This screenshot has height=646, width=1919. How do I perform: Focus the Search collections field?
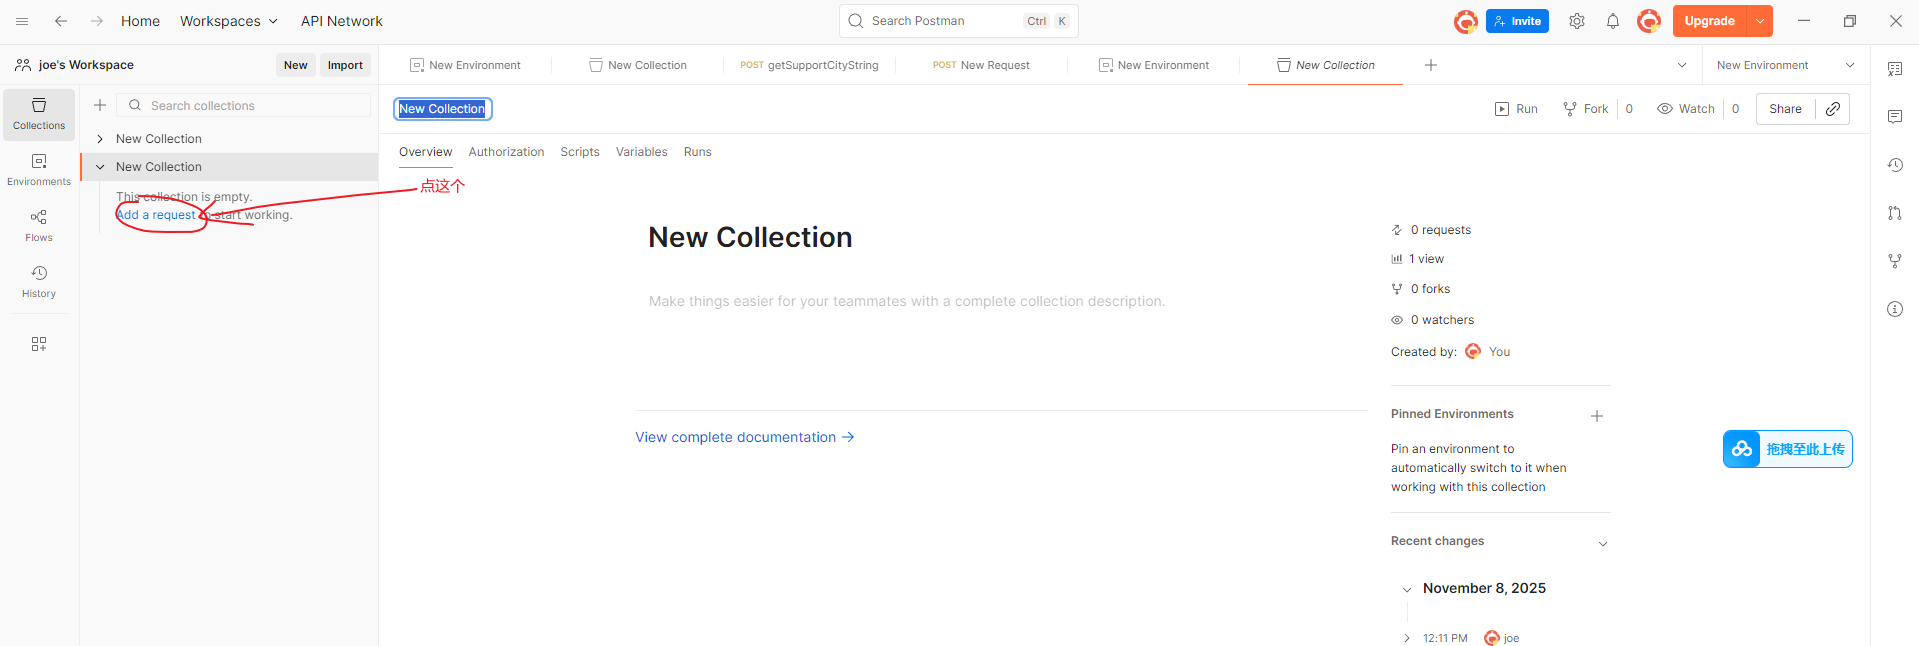[x=244, y=105]
